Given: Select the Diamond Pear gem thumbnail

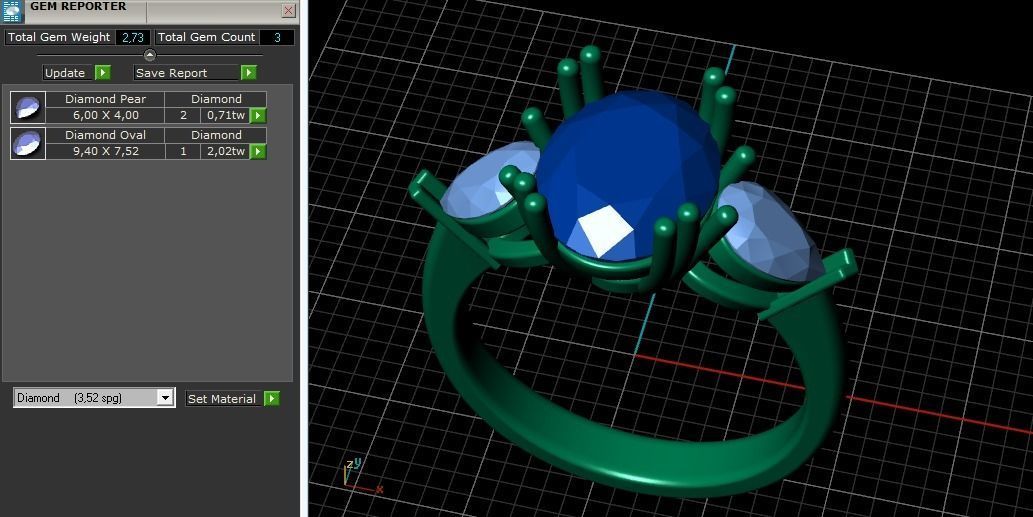Looking at the screenshot, I should [x=28, y=107].
